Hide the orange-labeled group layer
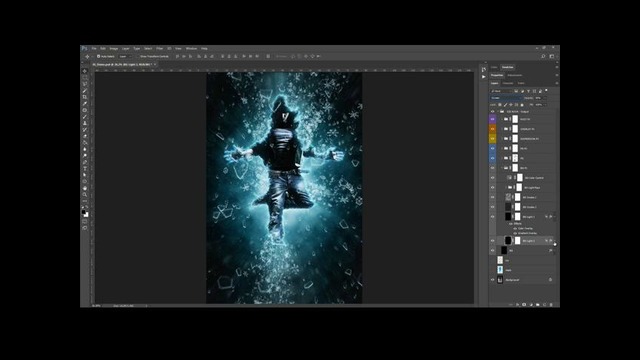Image resolution: width=640 pixels, height=360 pixels. (493, 129)
